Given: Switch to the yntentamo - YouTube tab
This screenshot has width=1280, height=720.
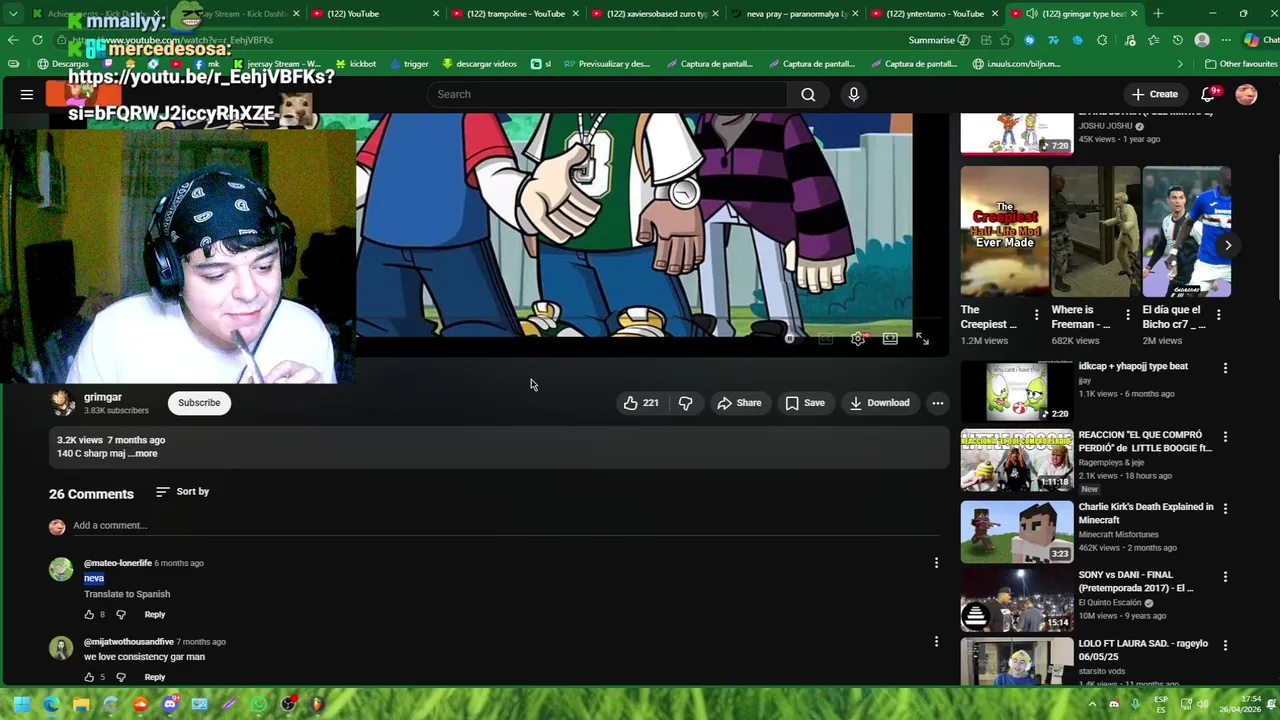Looking at the screenshot, I should 933,13.
